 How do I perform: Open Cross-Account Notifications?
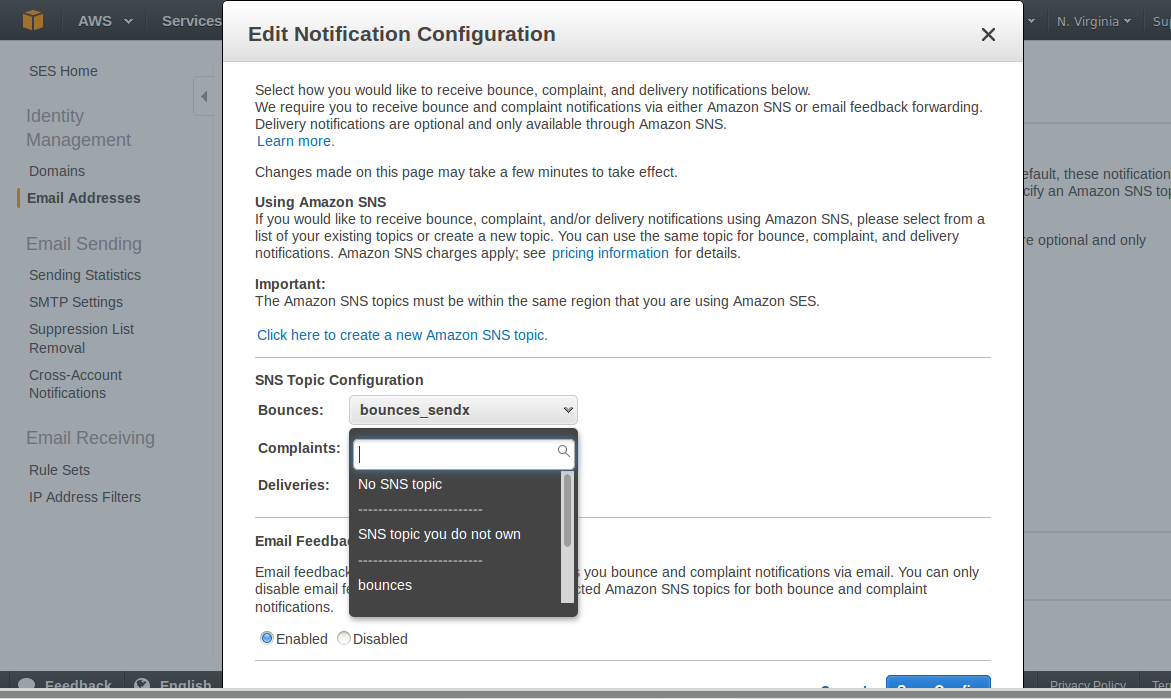[x=75, y=384]
